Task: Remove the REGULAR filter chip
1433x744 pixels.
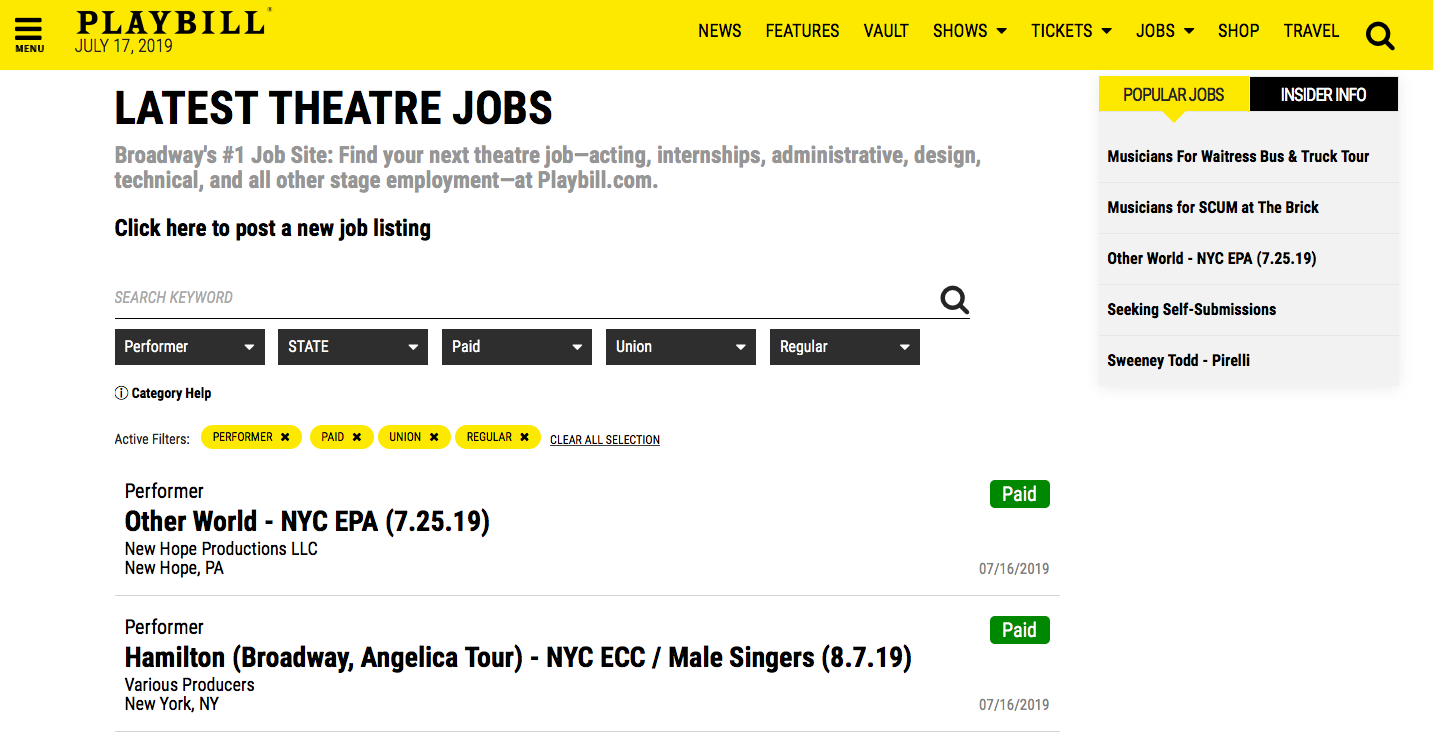Action: [524, 437]
